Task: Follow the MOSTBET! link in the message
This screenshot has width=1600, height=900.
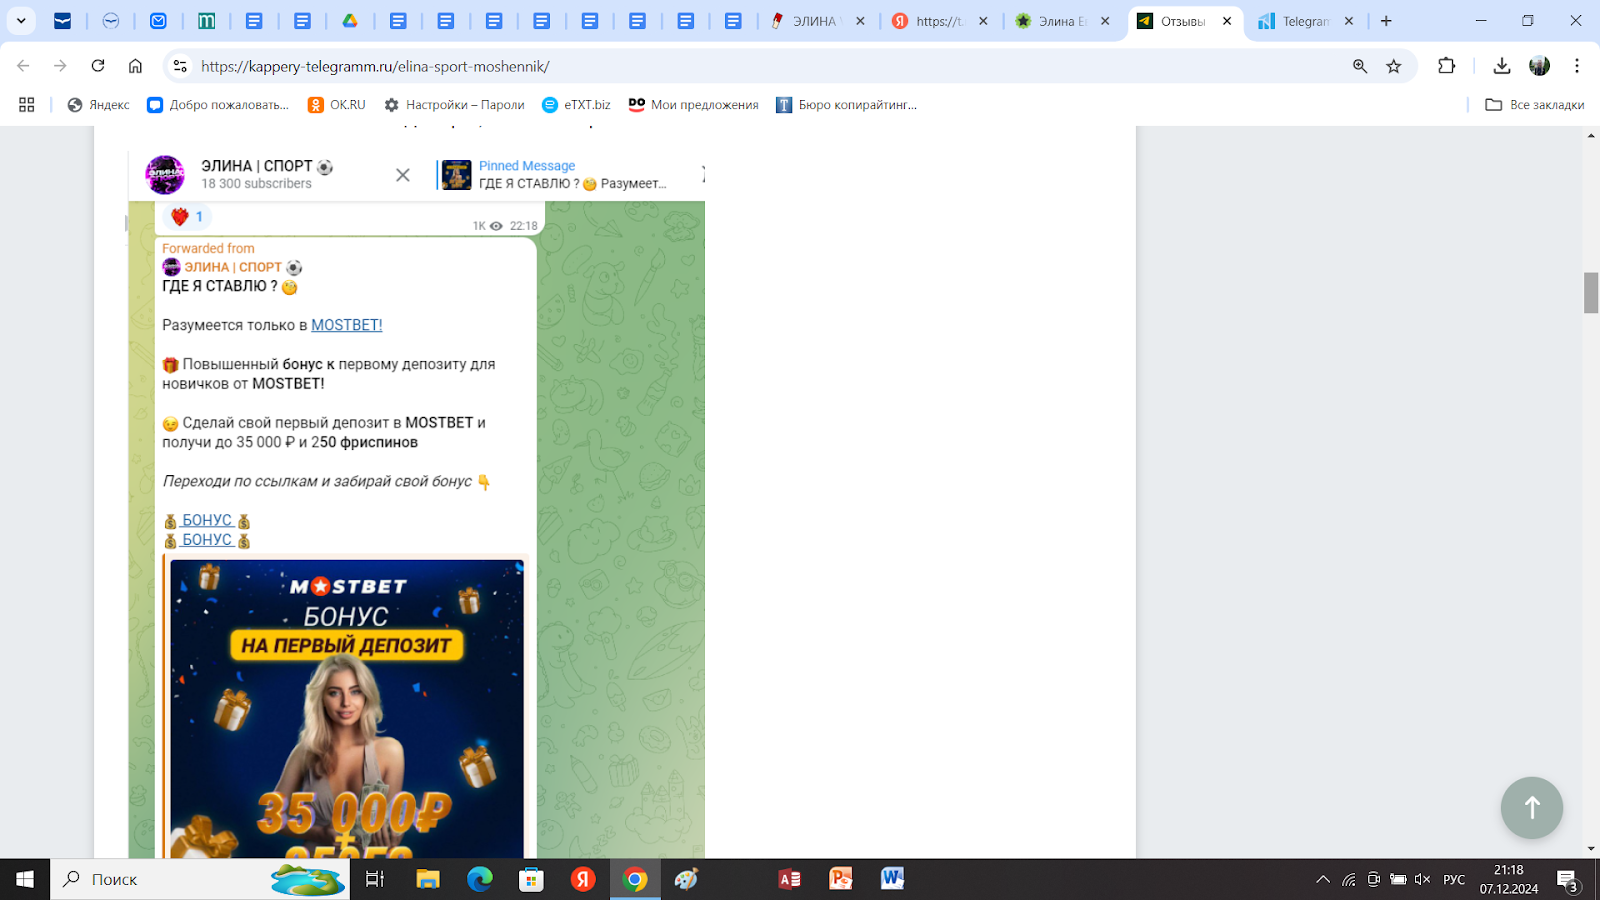Action: (346, 325)
